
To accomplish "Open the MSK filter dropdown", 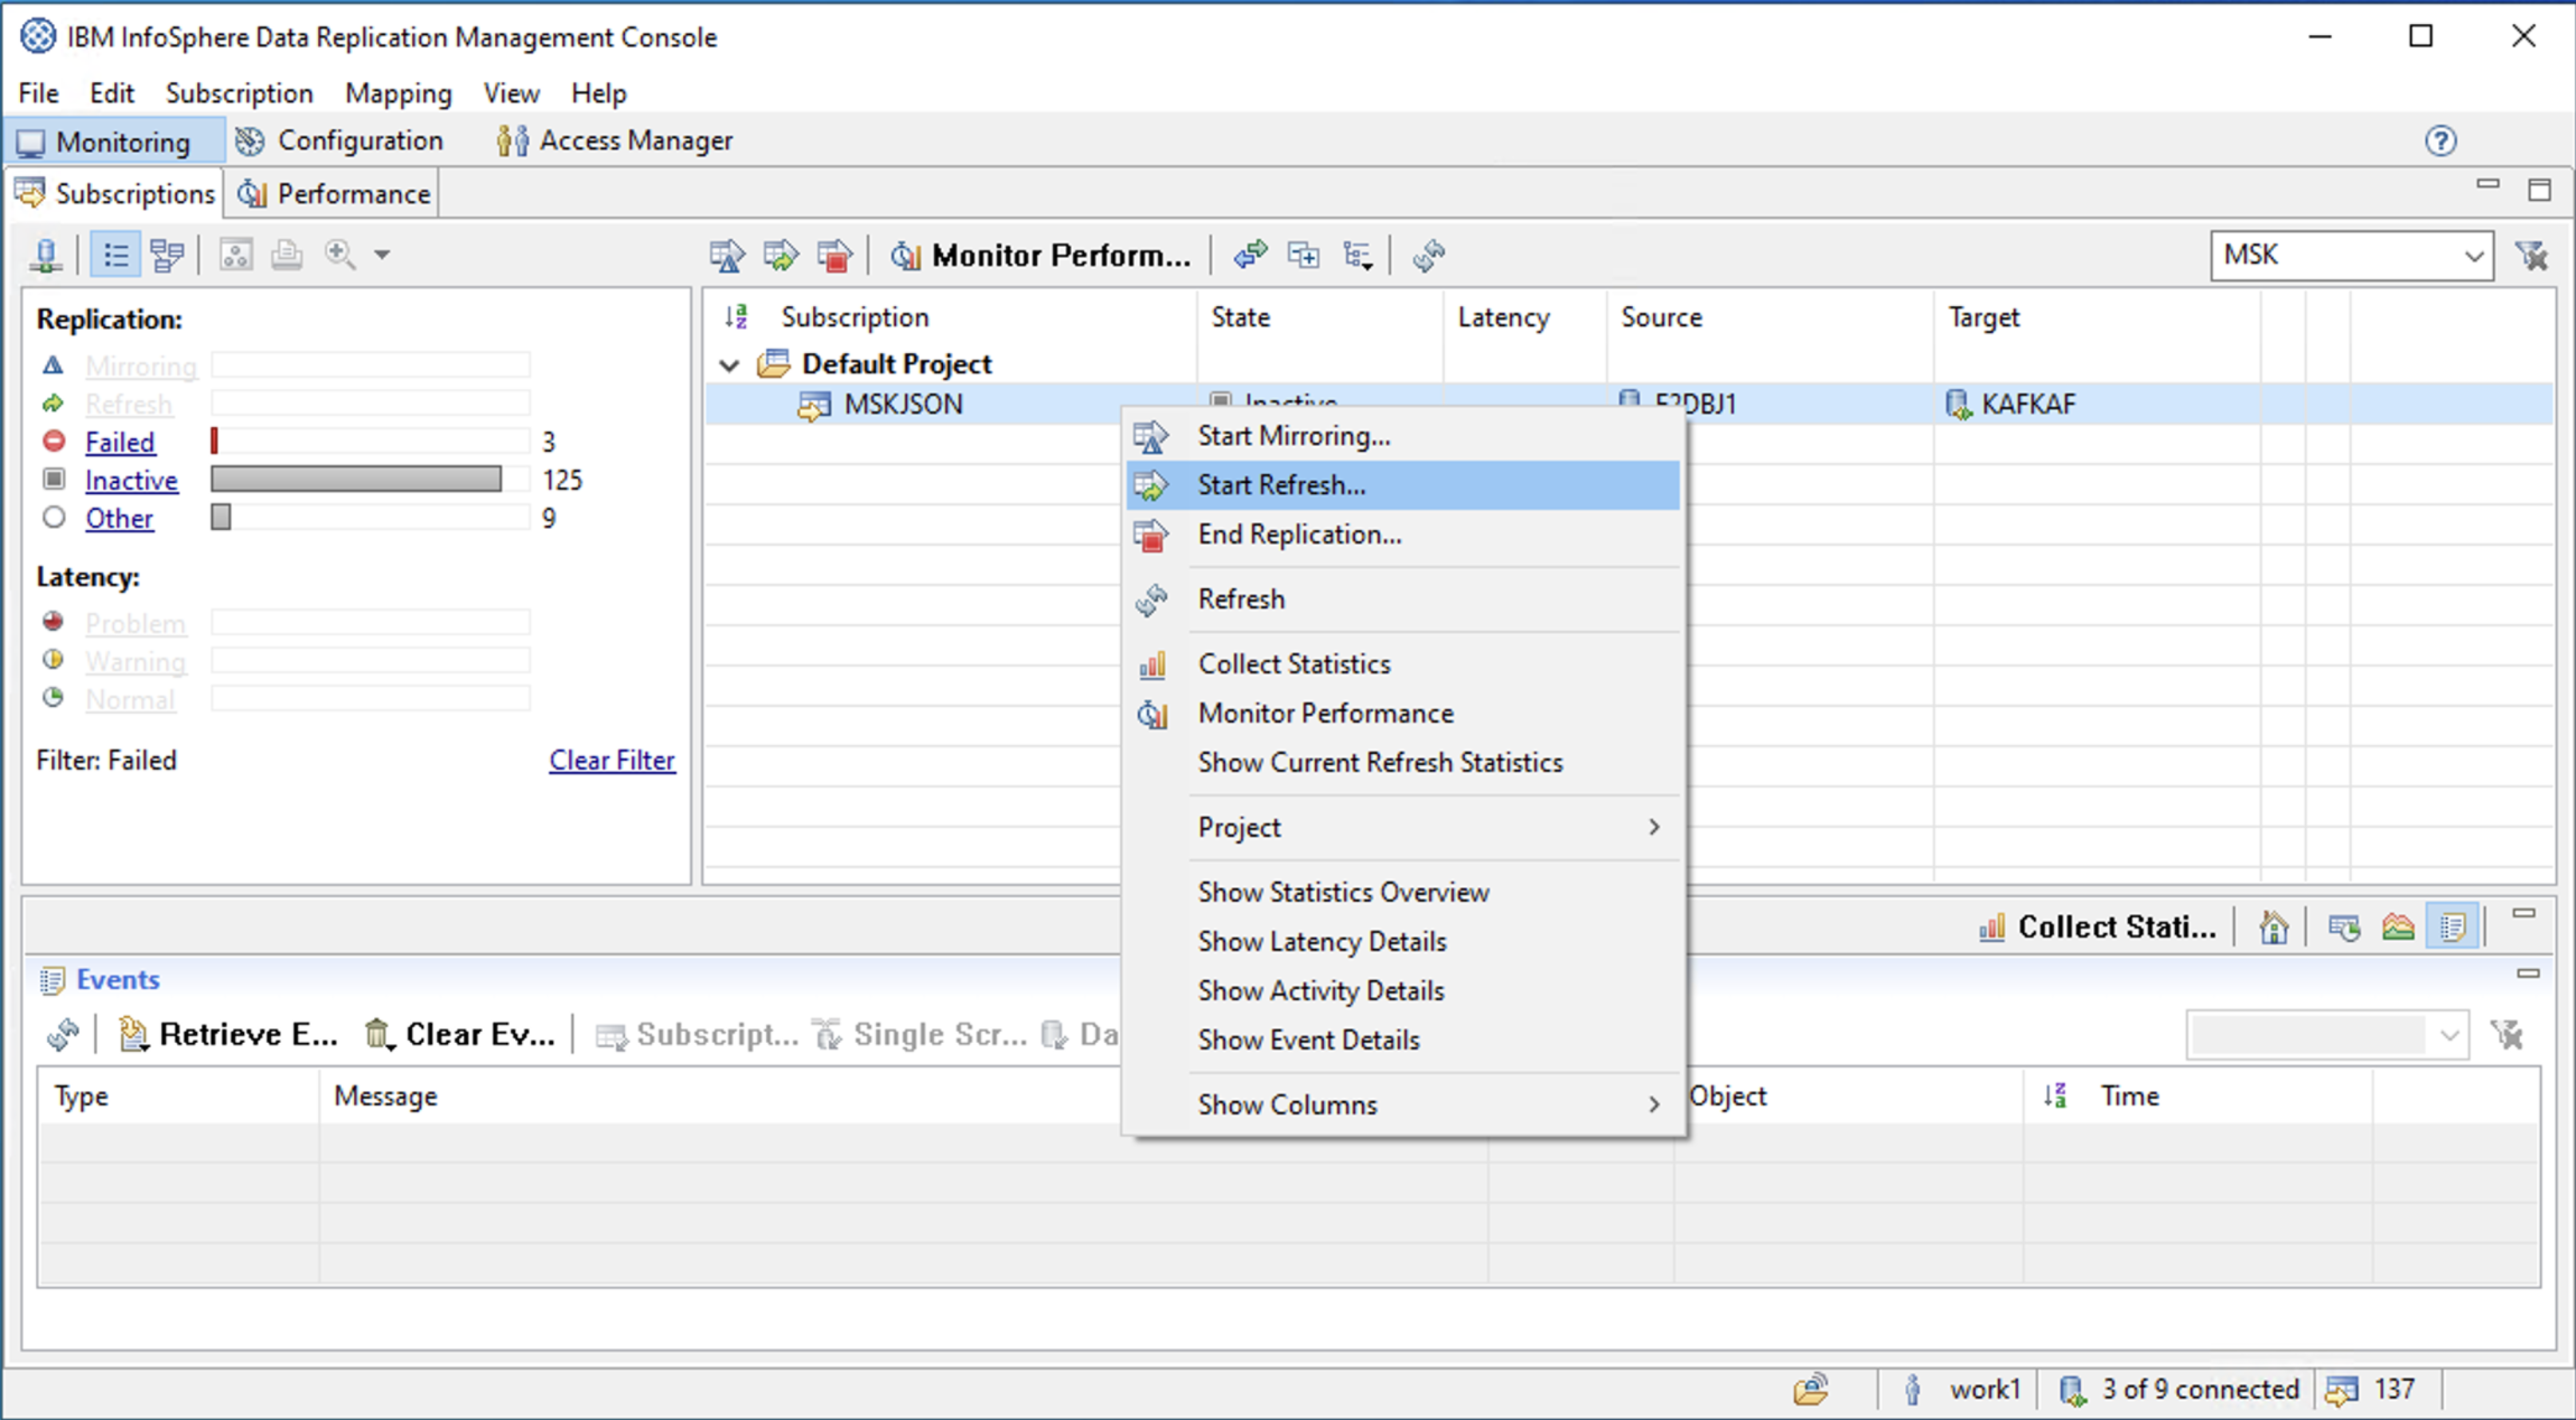I will pyautogui.click(x=2473, y=256).
